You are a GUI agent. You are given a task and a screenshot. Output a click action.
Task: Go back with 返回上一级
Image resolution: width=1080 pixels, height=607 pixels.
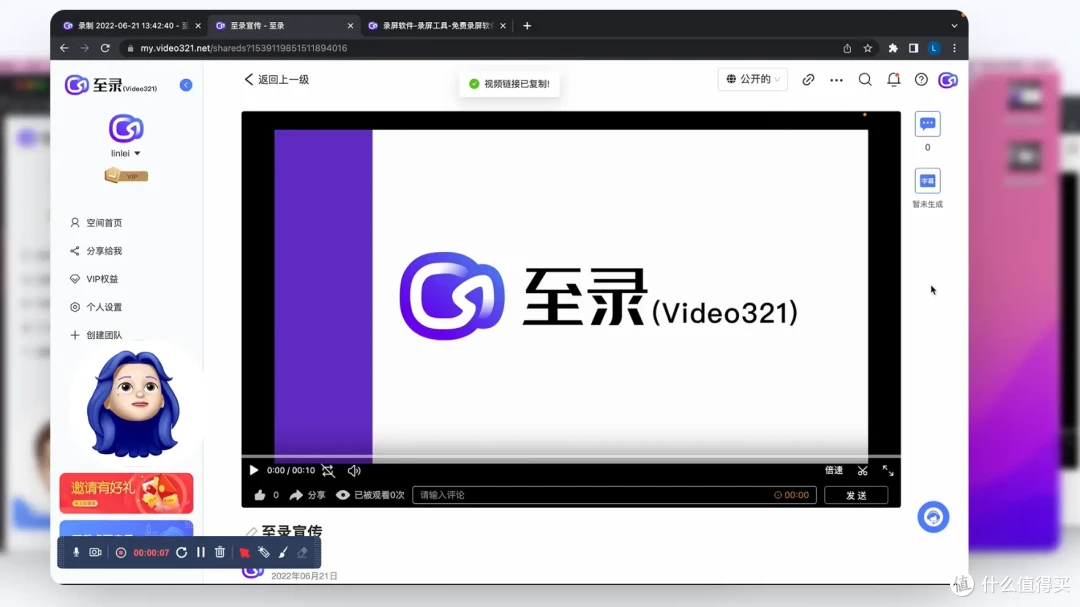pos(277,79)
